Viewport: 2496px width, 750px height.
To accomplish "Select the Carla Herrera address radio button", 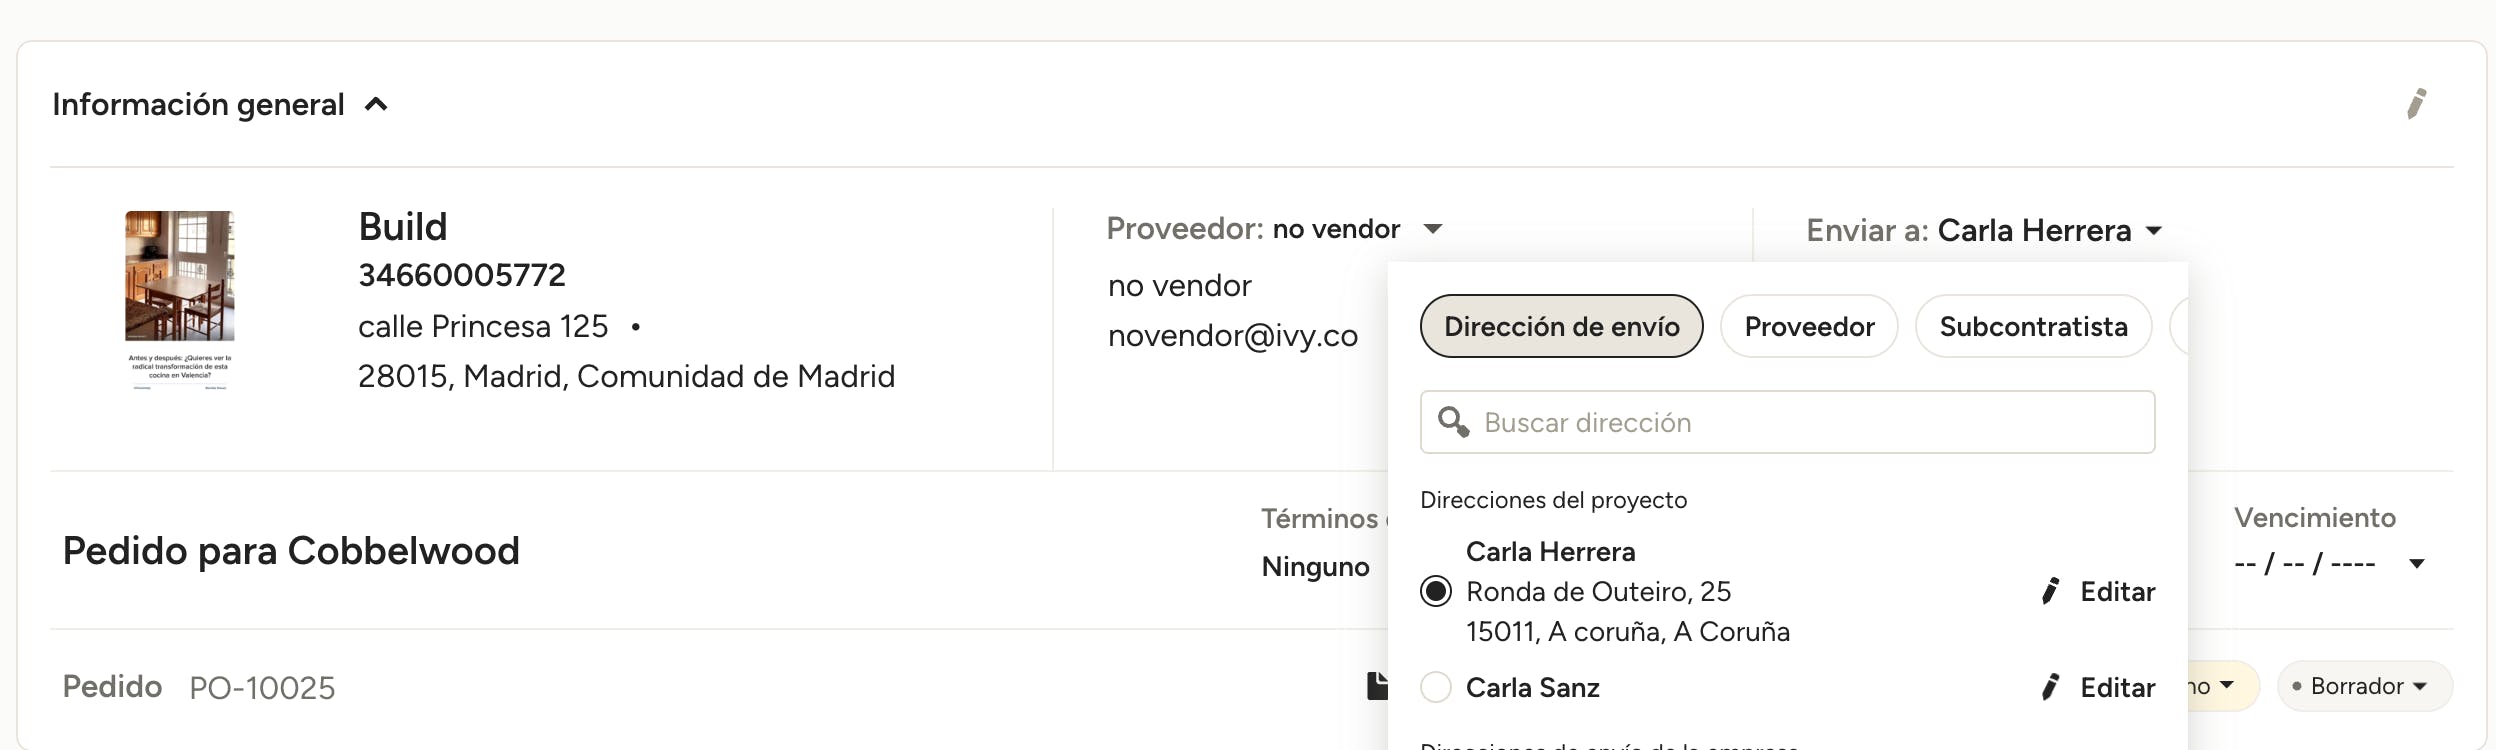I will click(1436, 592).
